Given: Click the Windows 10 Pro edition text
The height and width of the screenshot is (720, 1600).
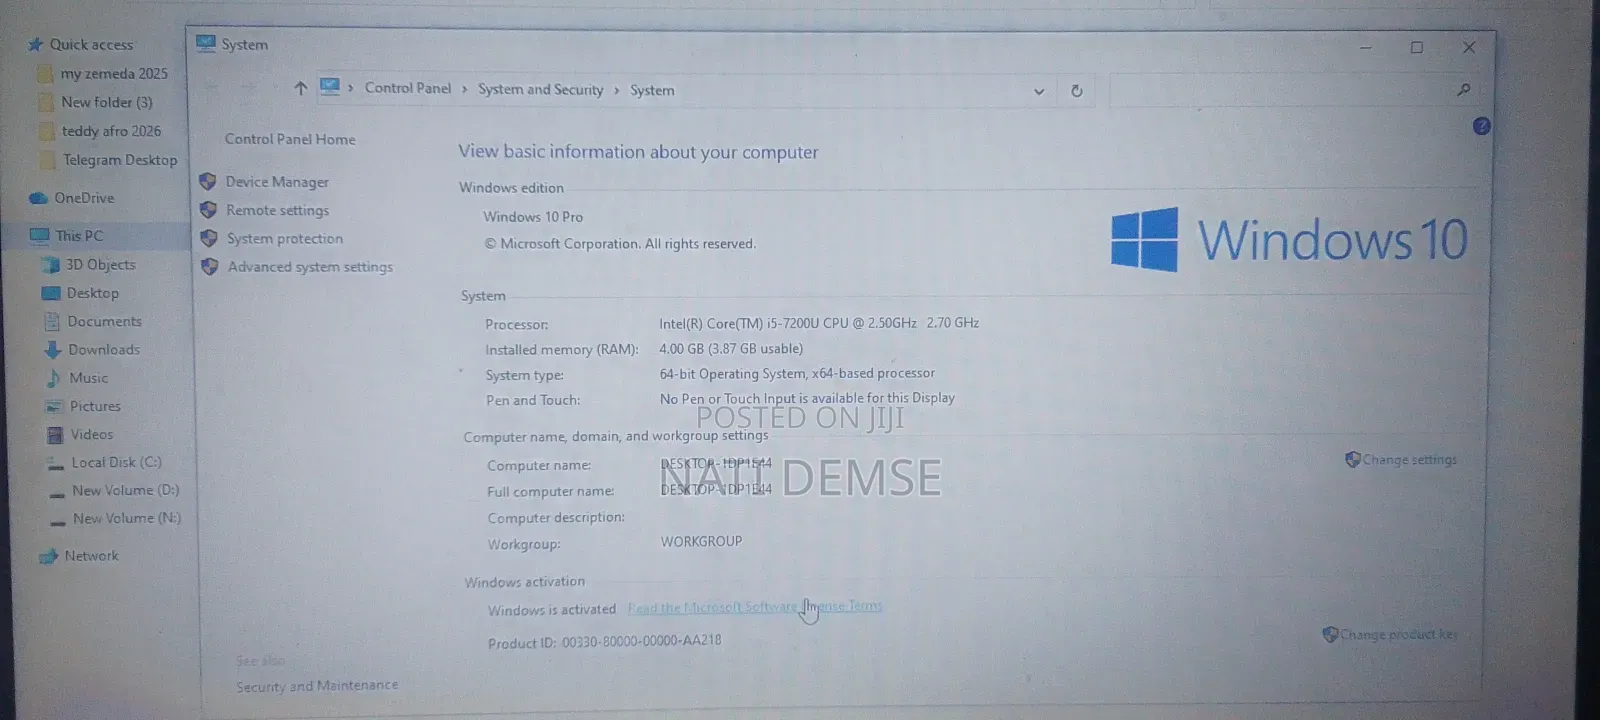Looking at the screenshot, I should pyautogui.click(x=533, y=217).
